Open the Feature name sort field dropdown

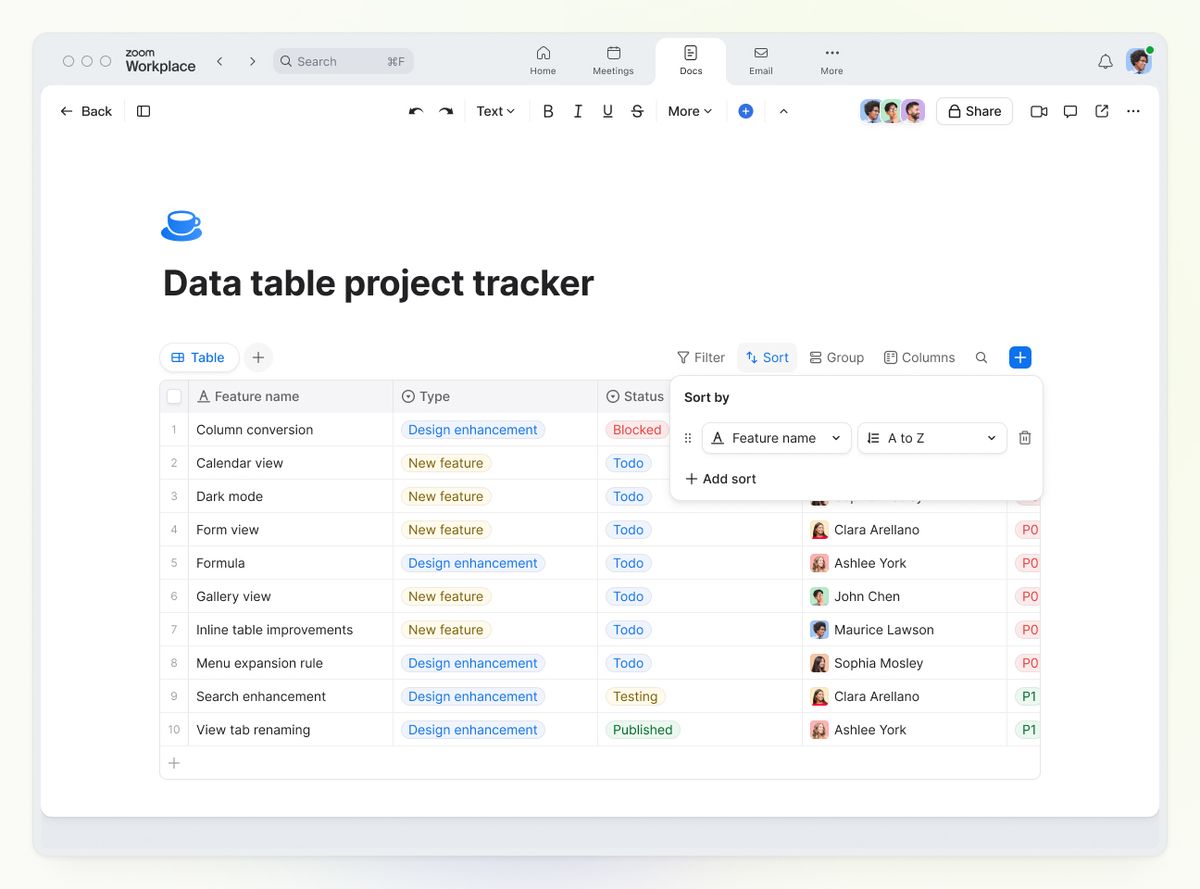775,437
